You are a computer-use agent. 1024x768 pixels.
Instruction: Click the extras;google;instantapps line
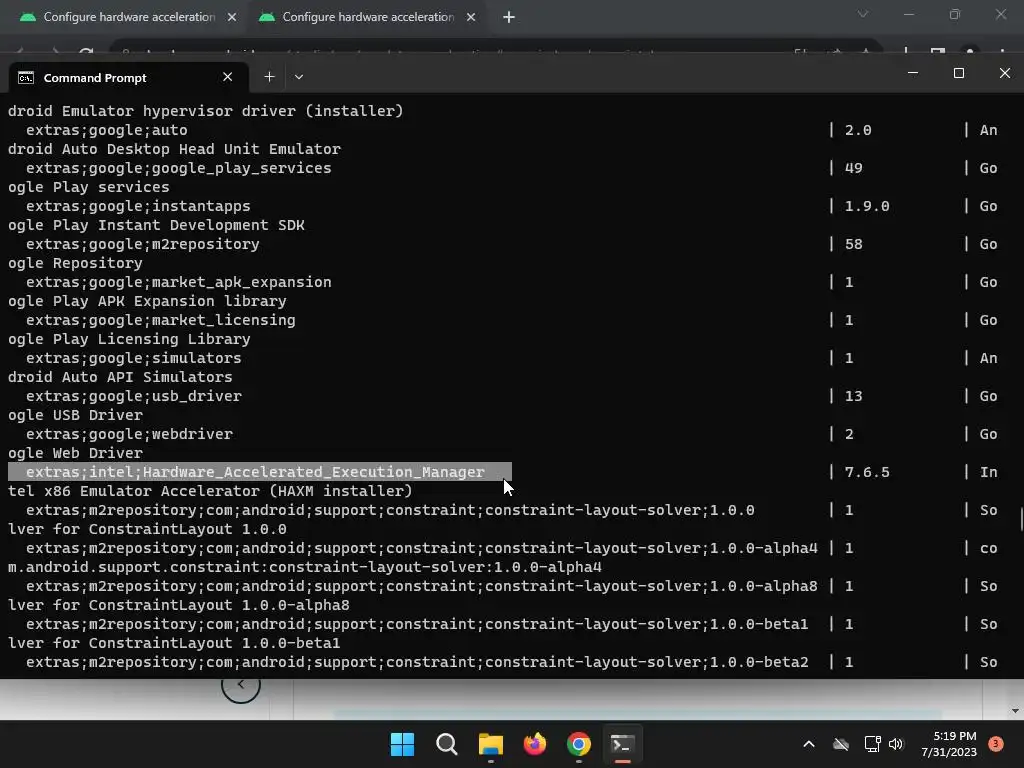(x=138, y=206)
